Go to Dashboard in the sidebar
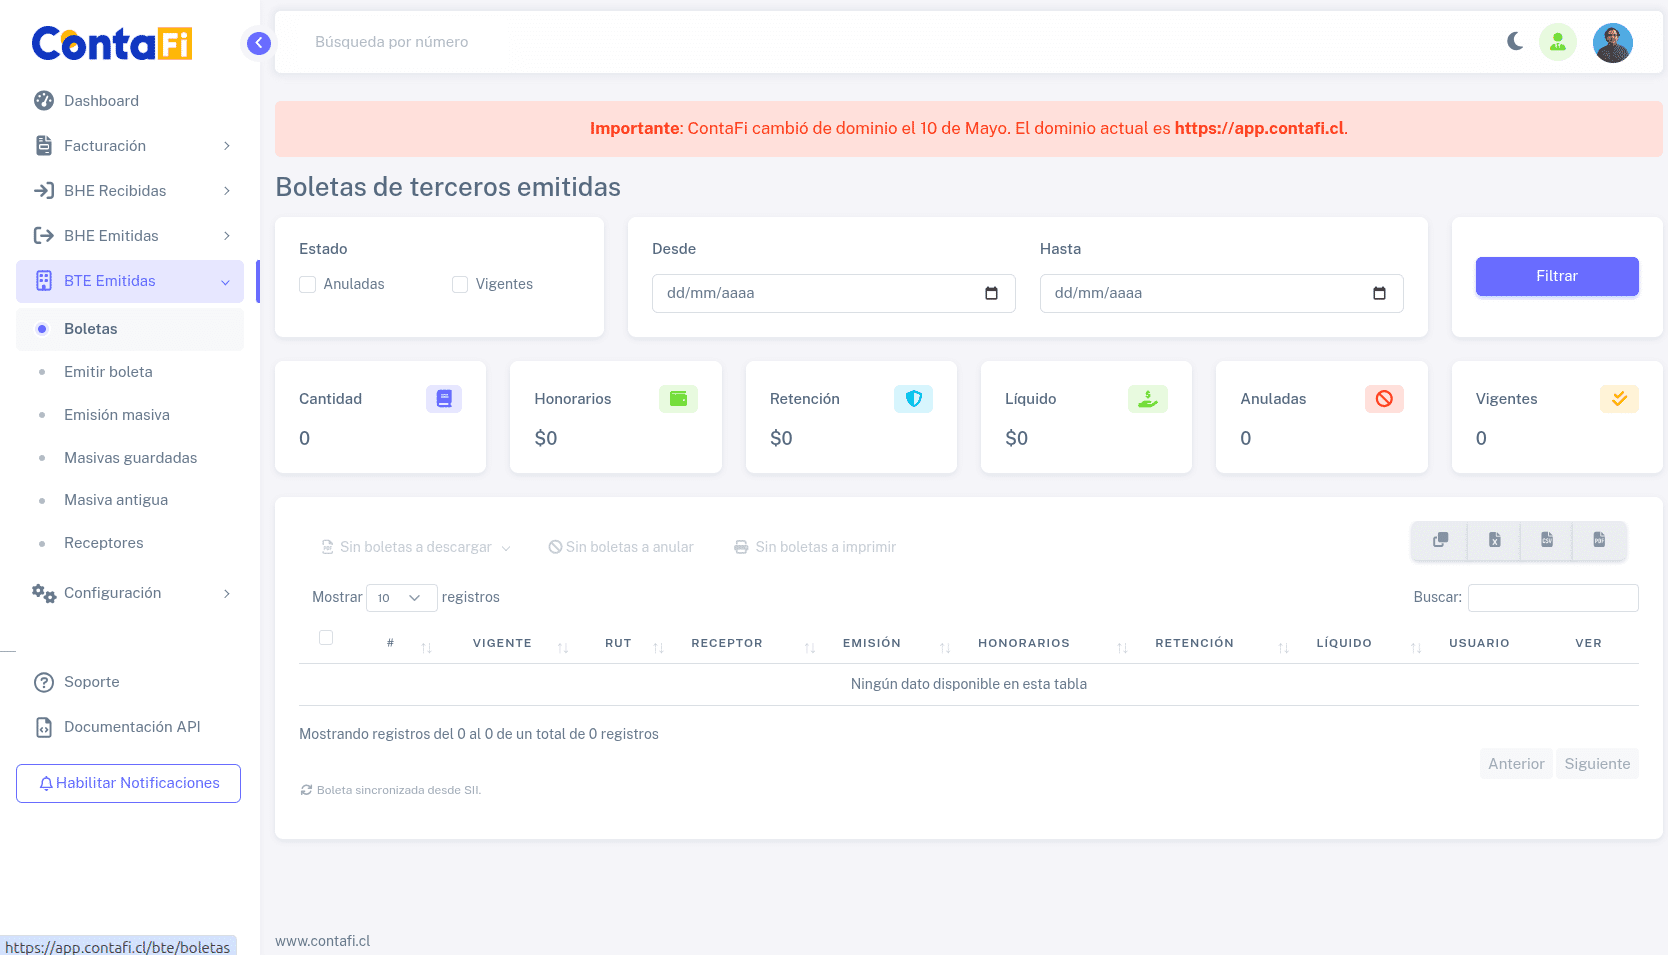The image size is (1668, 955). (101, 101)
